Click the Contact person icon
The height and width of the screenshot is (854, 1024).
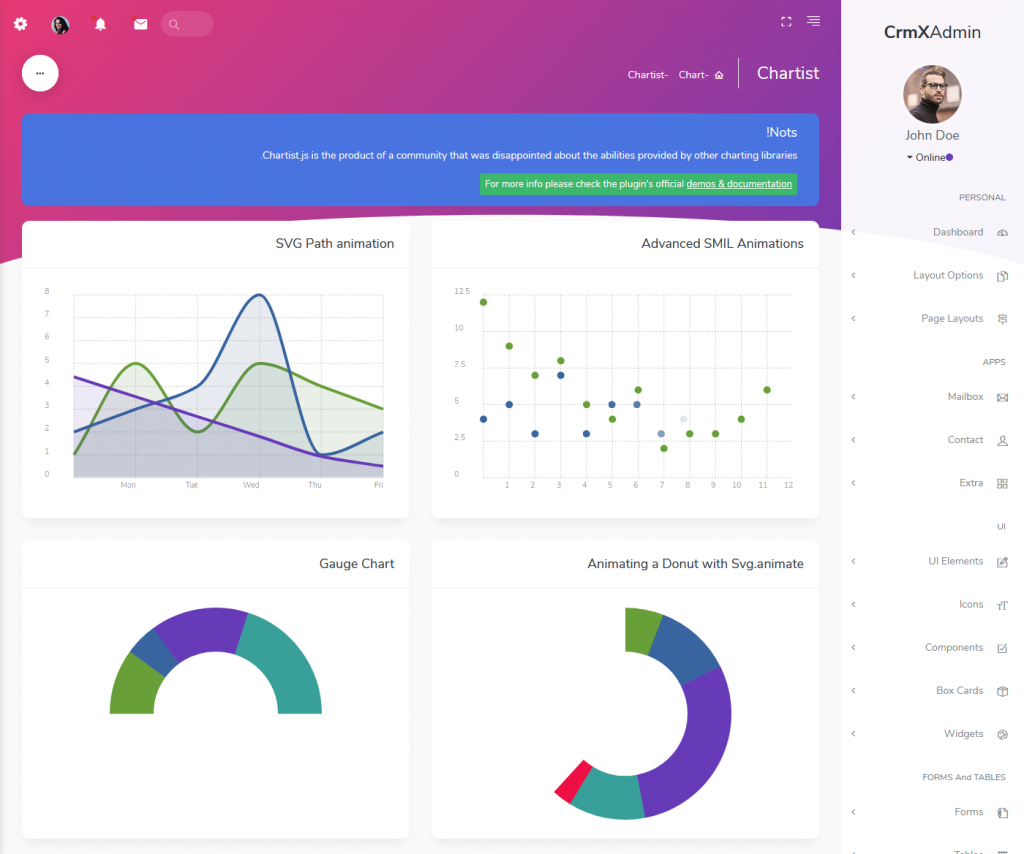(x=1002, y=441)
